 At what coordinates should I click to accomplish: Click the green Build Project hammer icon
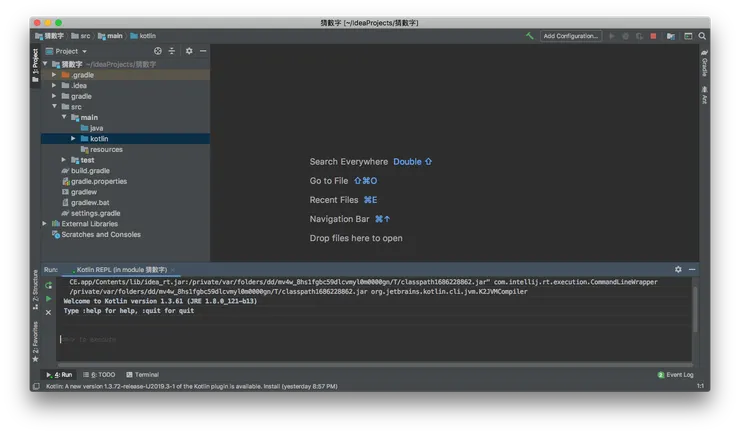coord(529,36)
